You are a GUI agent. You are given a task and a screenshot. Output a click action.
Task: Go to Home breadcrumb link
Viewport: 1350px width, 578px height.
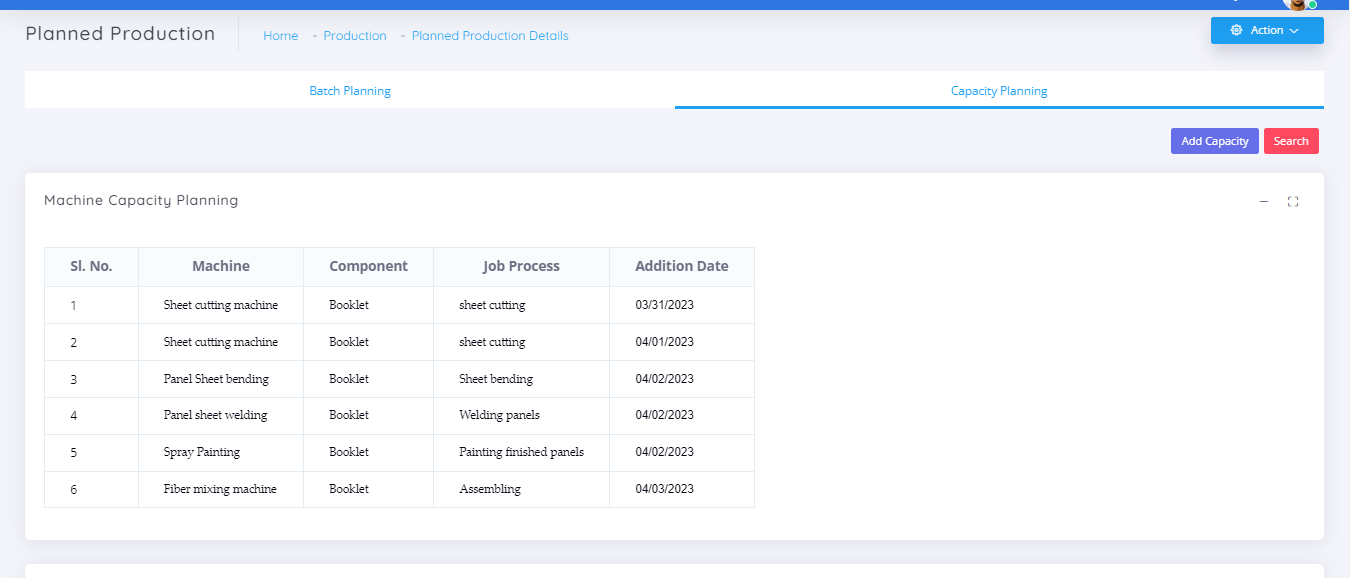coord(281,35)
